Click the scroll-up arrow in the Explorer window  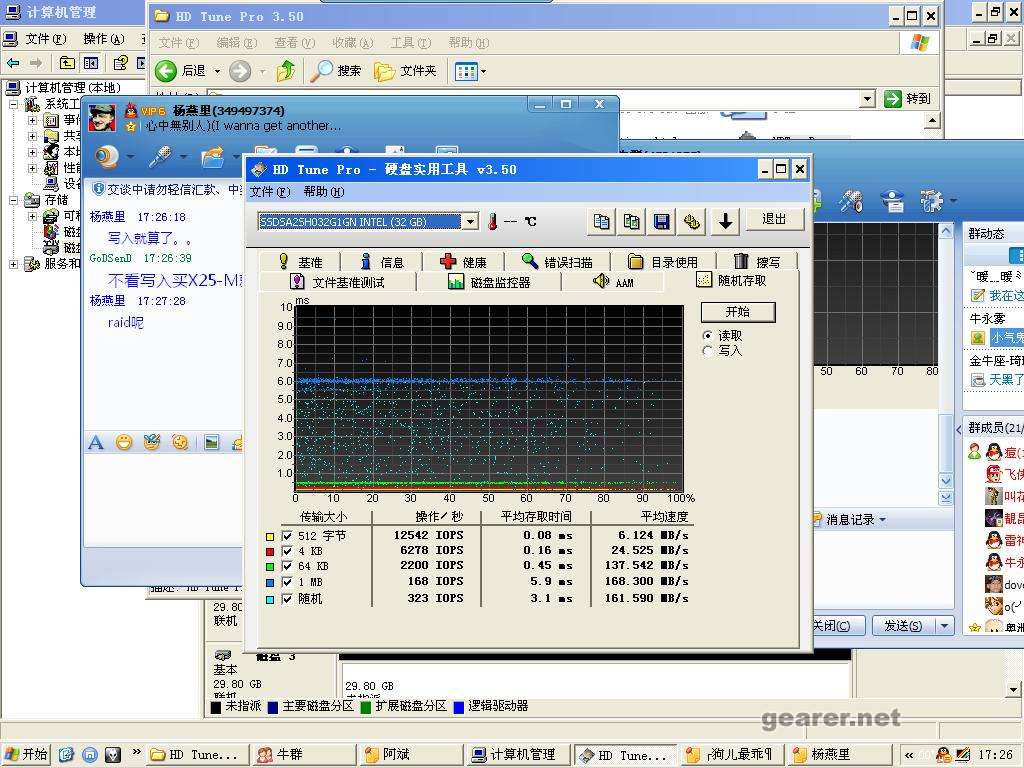click(x=932, y=121)
